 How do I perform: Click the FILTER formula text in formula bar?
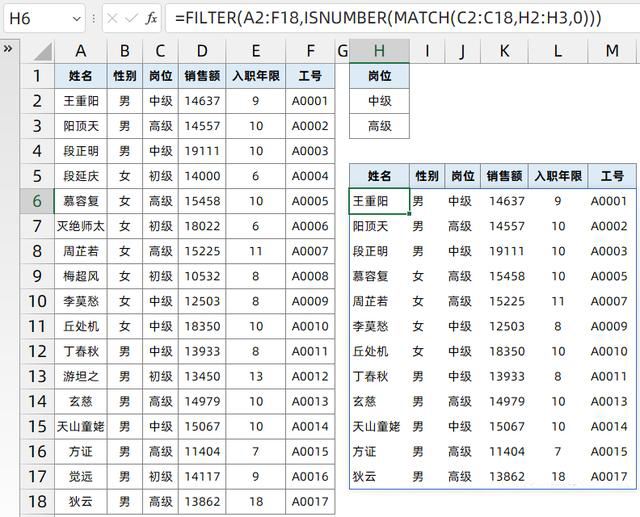click(387, 18)
